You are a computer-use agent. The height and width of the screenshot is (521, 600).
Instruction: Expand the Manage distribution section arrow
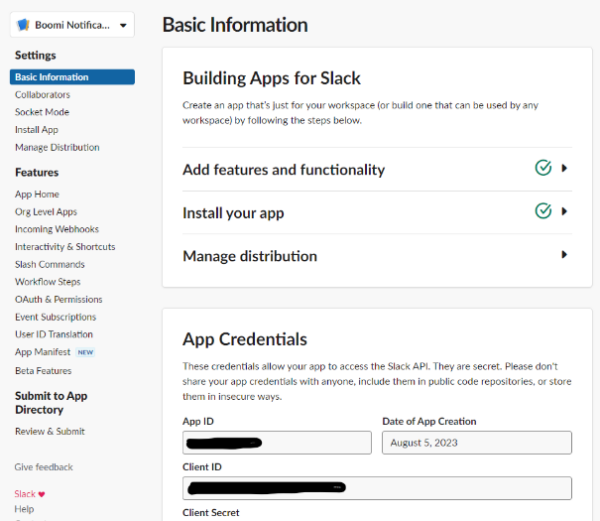[564, 254]
